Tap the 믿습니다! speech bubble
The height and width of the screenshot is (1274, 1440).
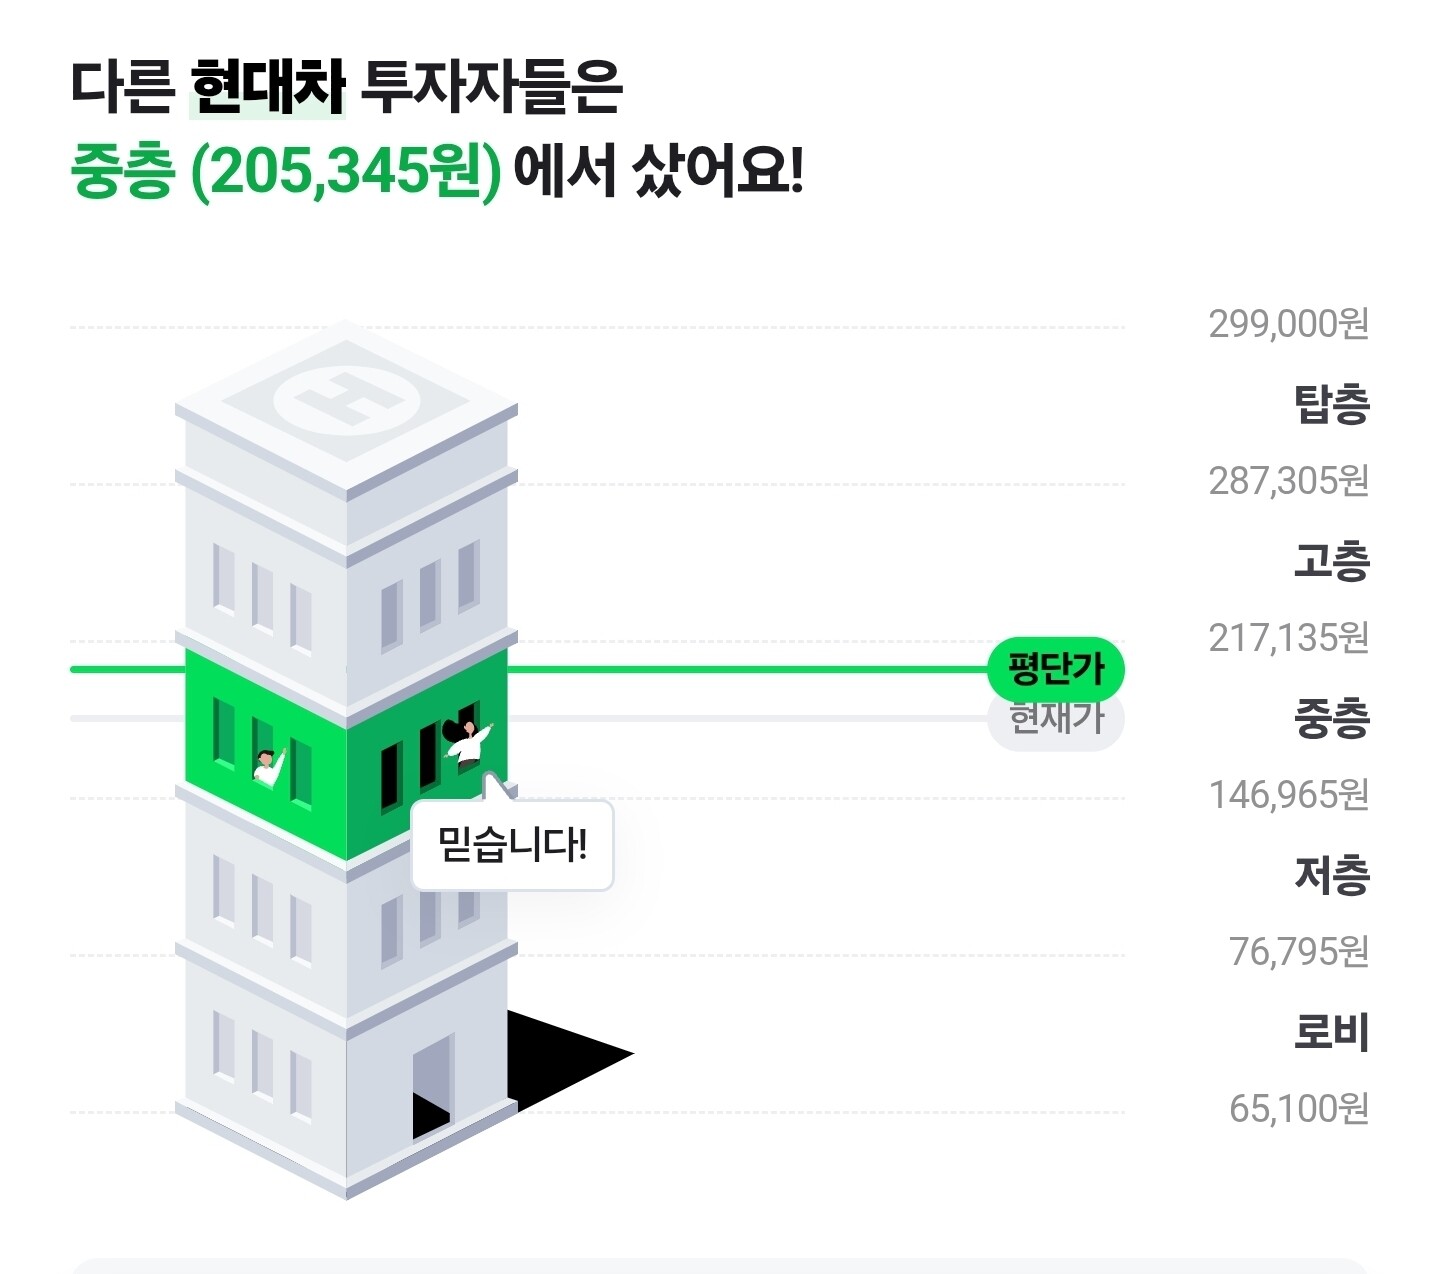click(x=512, y=846)
